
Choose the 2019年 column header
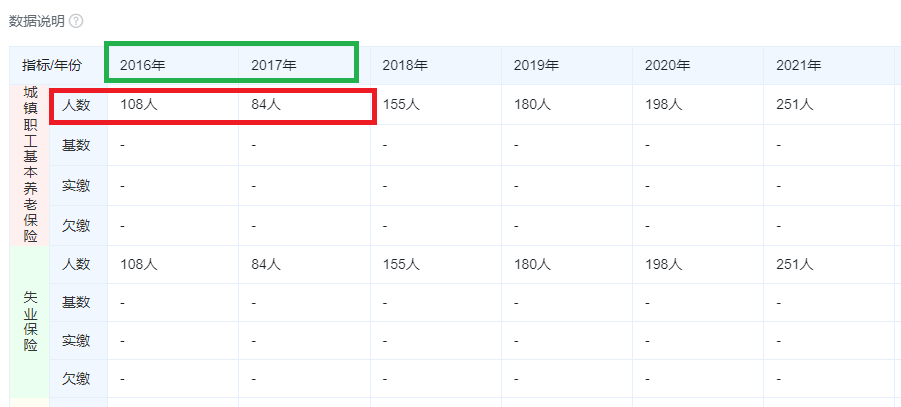pyautogui.click(x=536, y=65)
